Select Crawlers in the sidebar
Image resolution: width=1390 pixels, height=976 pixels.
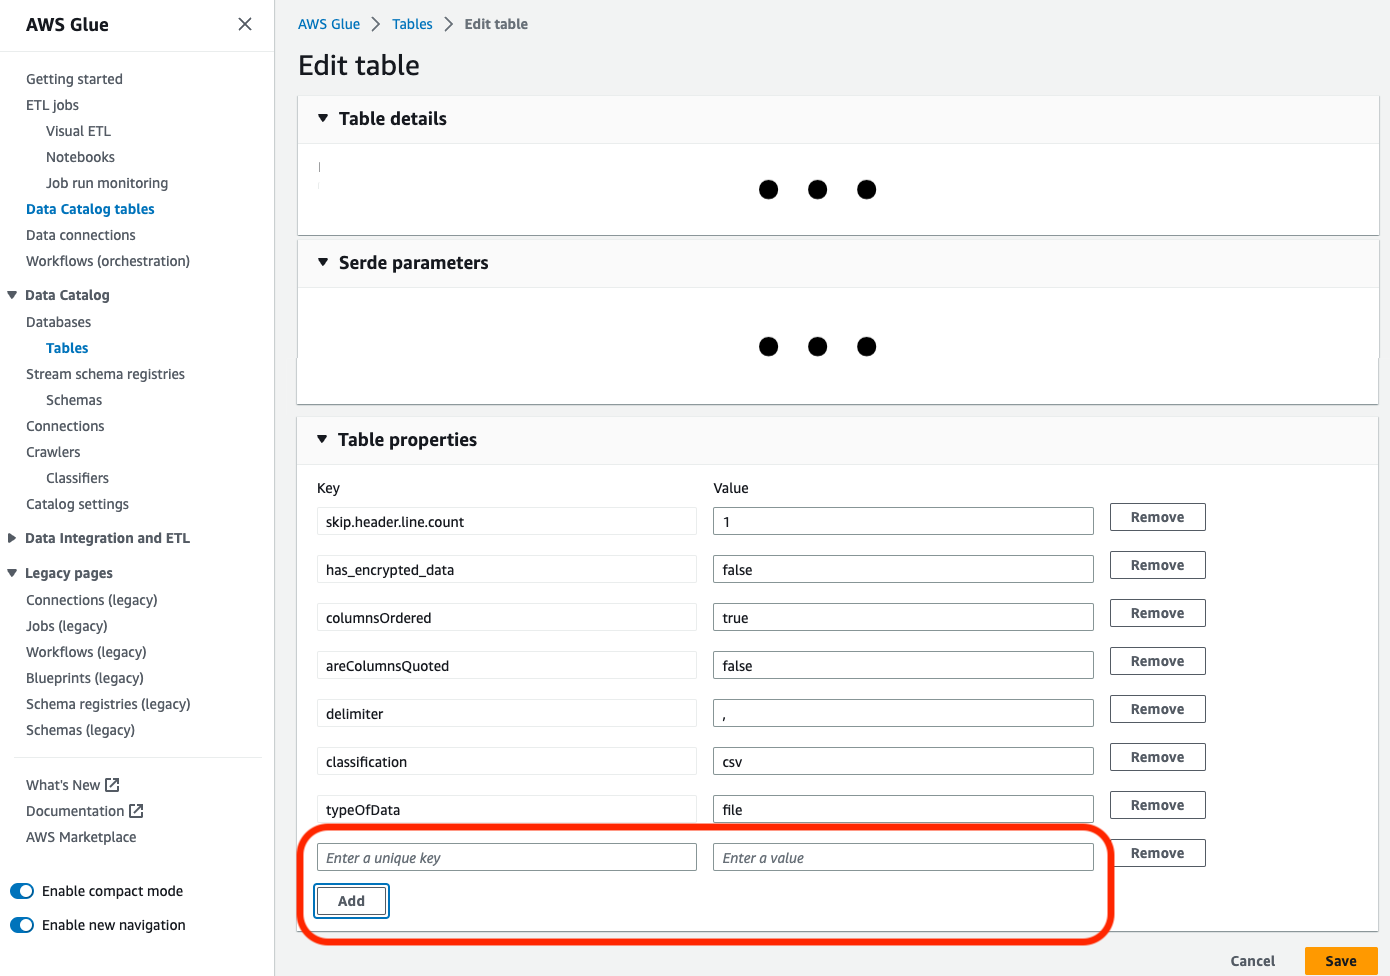pyautogui.click(x=52, y=451)
